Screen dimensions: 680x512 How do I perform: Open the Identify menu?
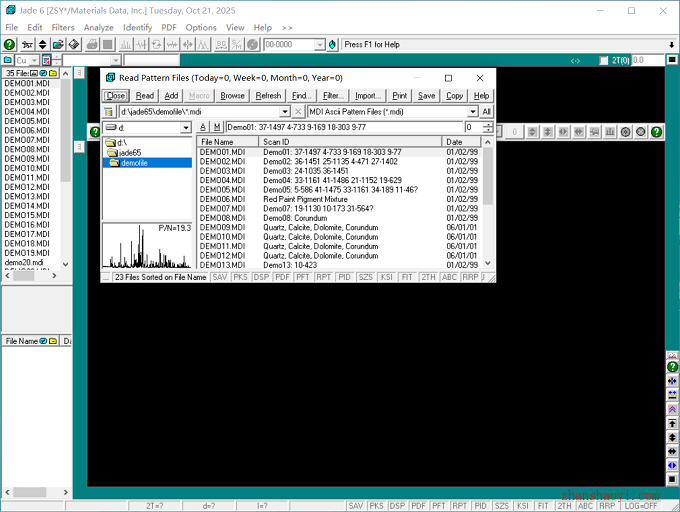(137, 27)
